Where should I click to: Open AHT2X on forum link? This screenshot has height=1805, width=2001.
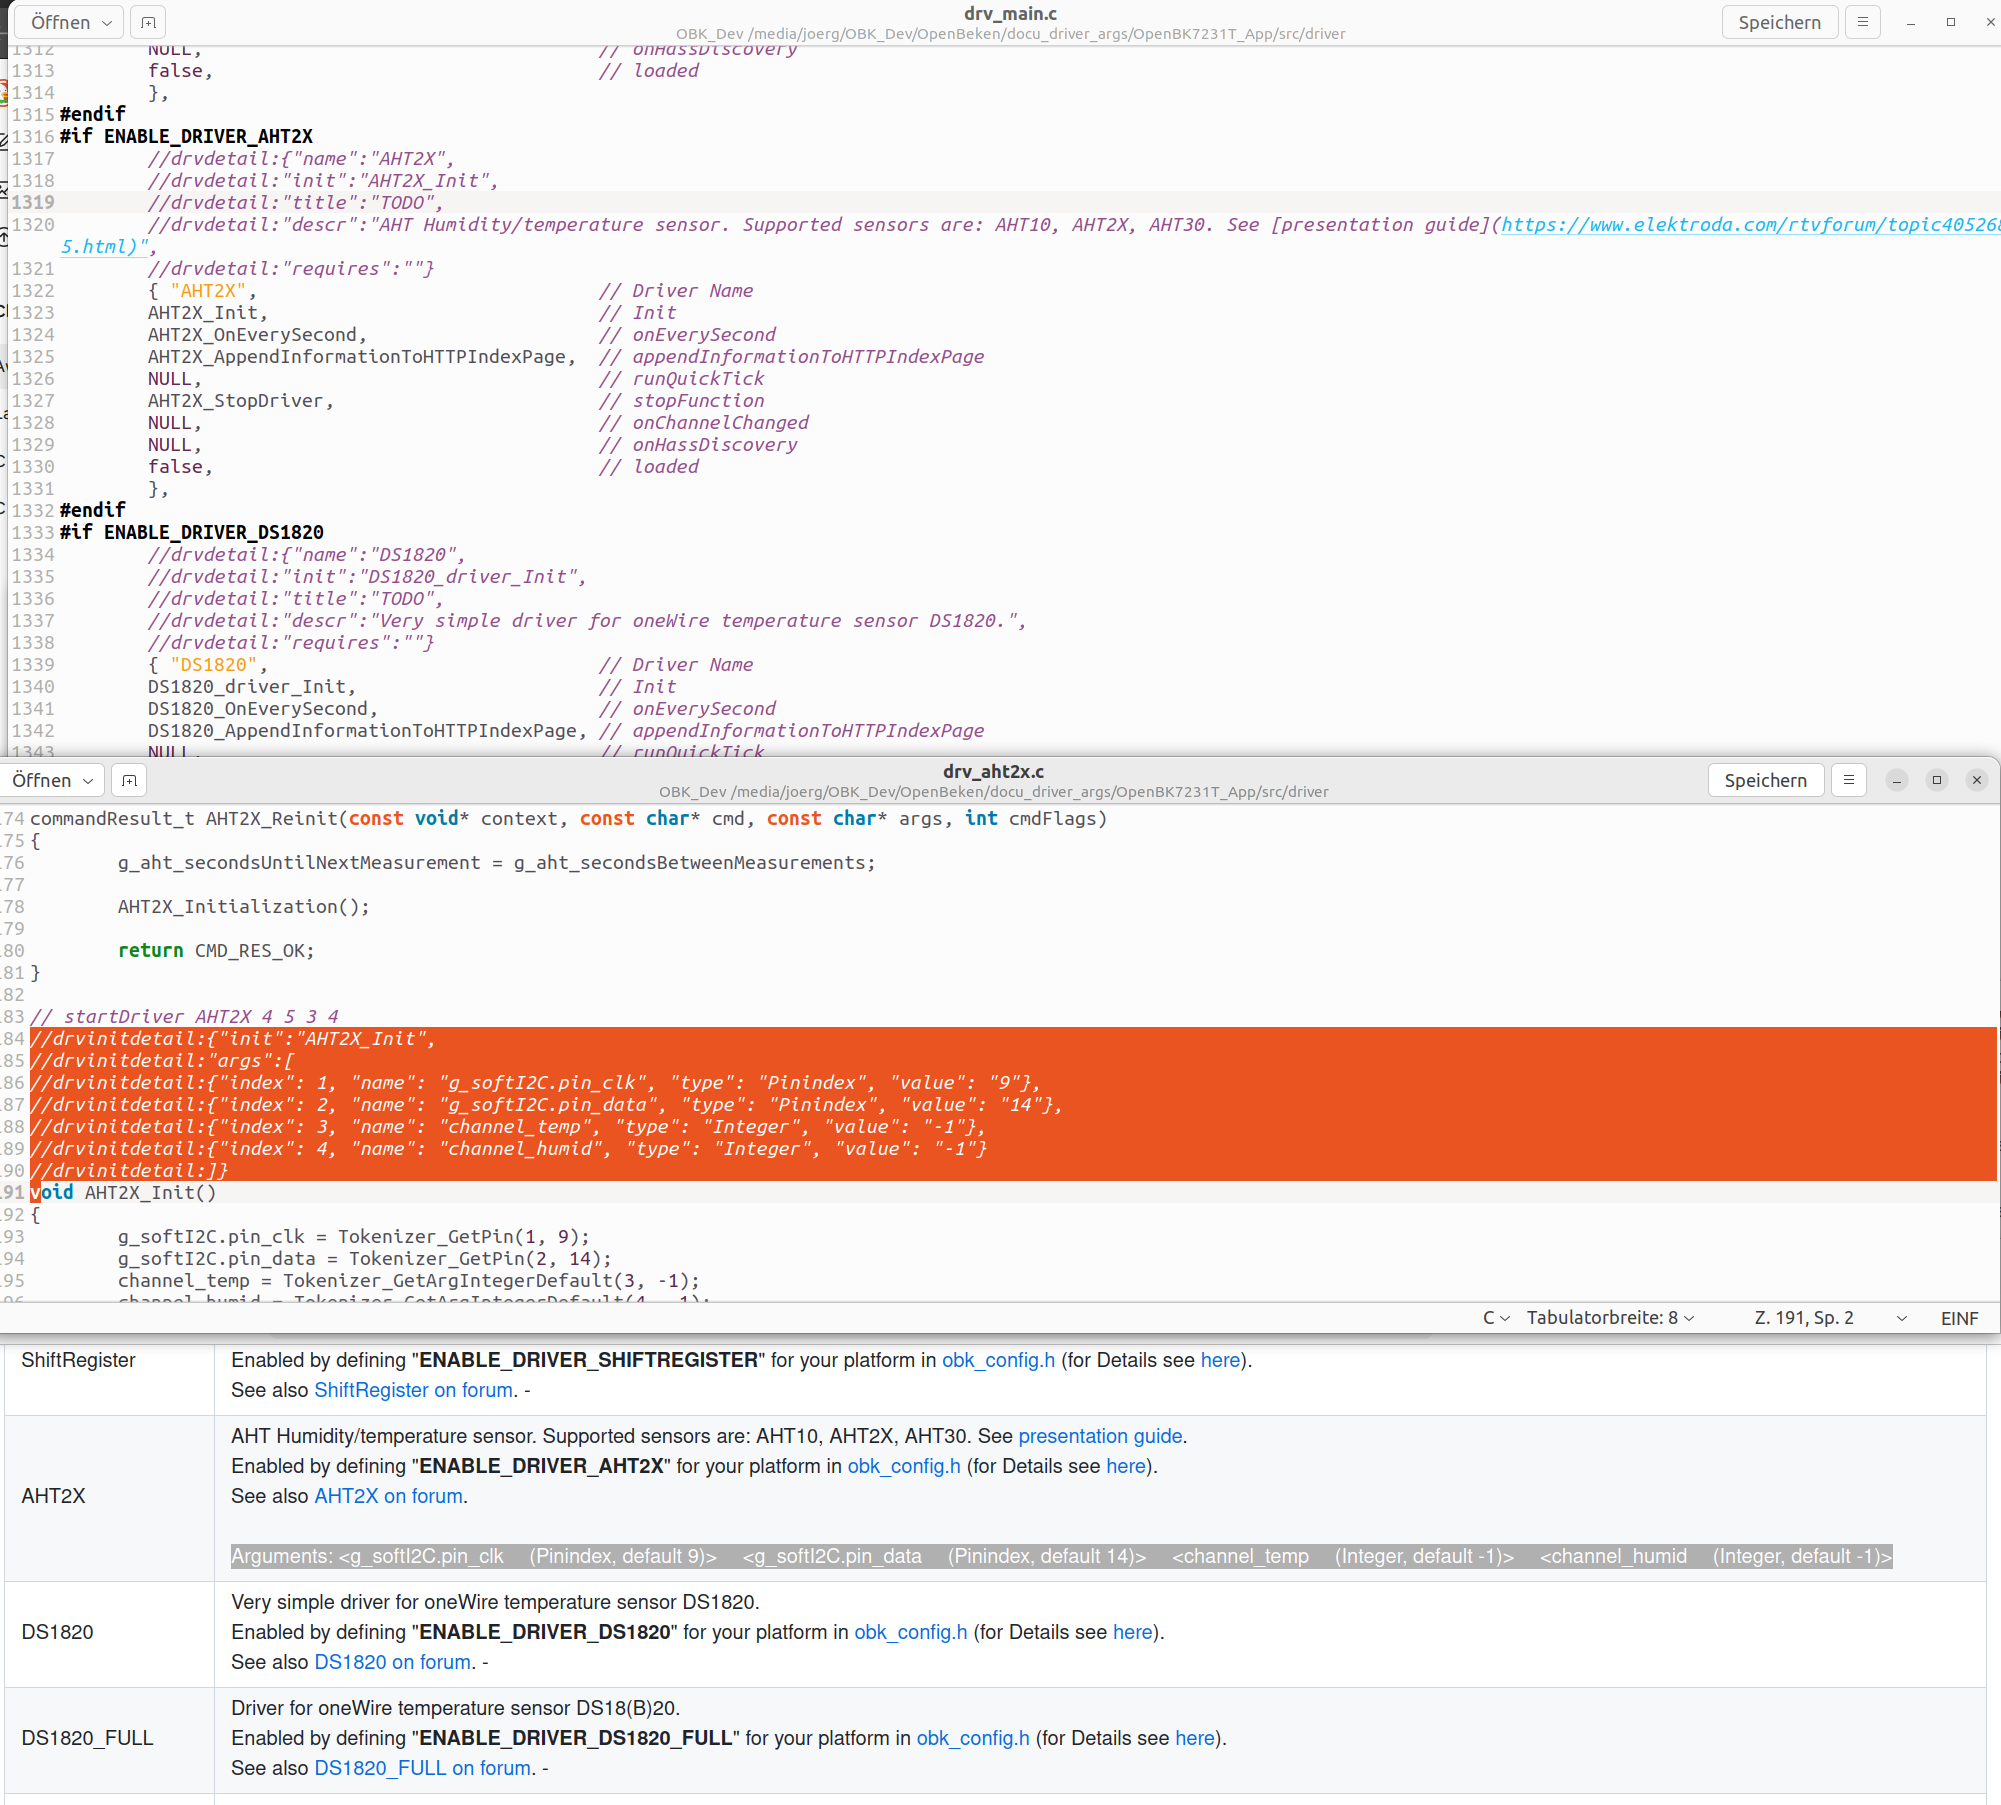388,1496
